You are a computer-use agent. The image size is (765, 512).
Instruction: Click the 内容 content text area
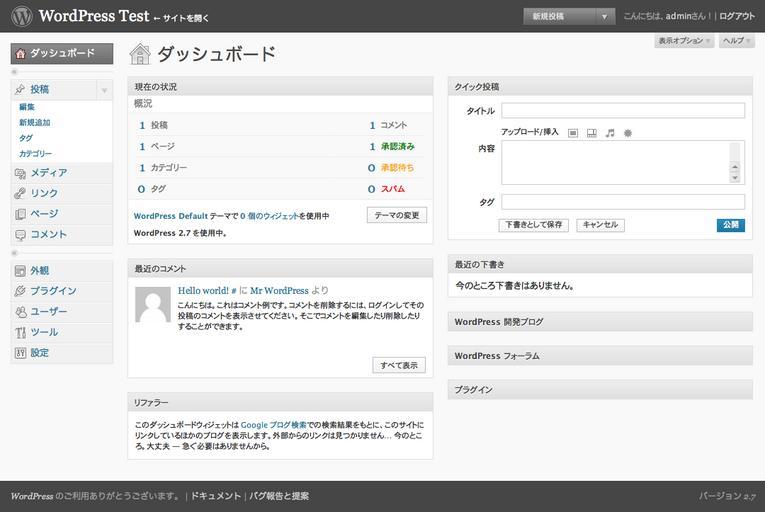[623, 163]
